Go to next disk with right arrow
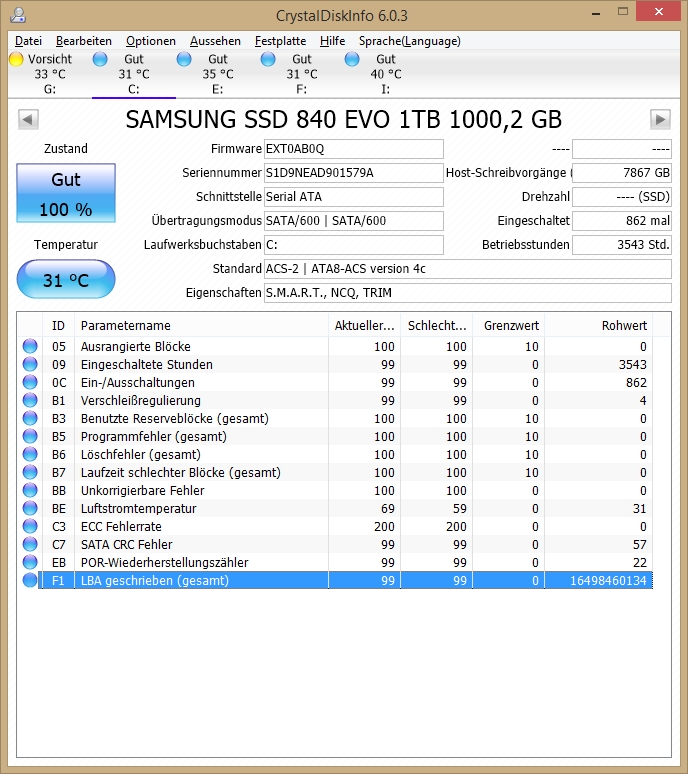The image size is (688, 774). tap(660, 119)
